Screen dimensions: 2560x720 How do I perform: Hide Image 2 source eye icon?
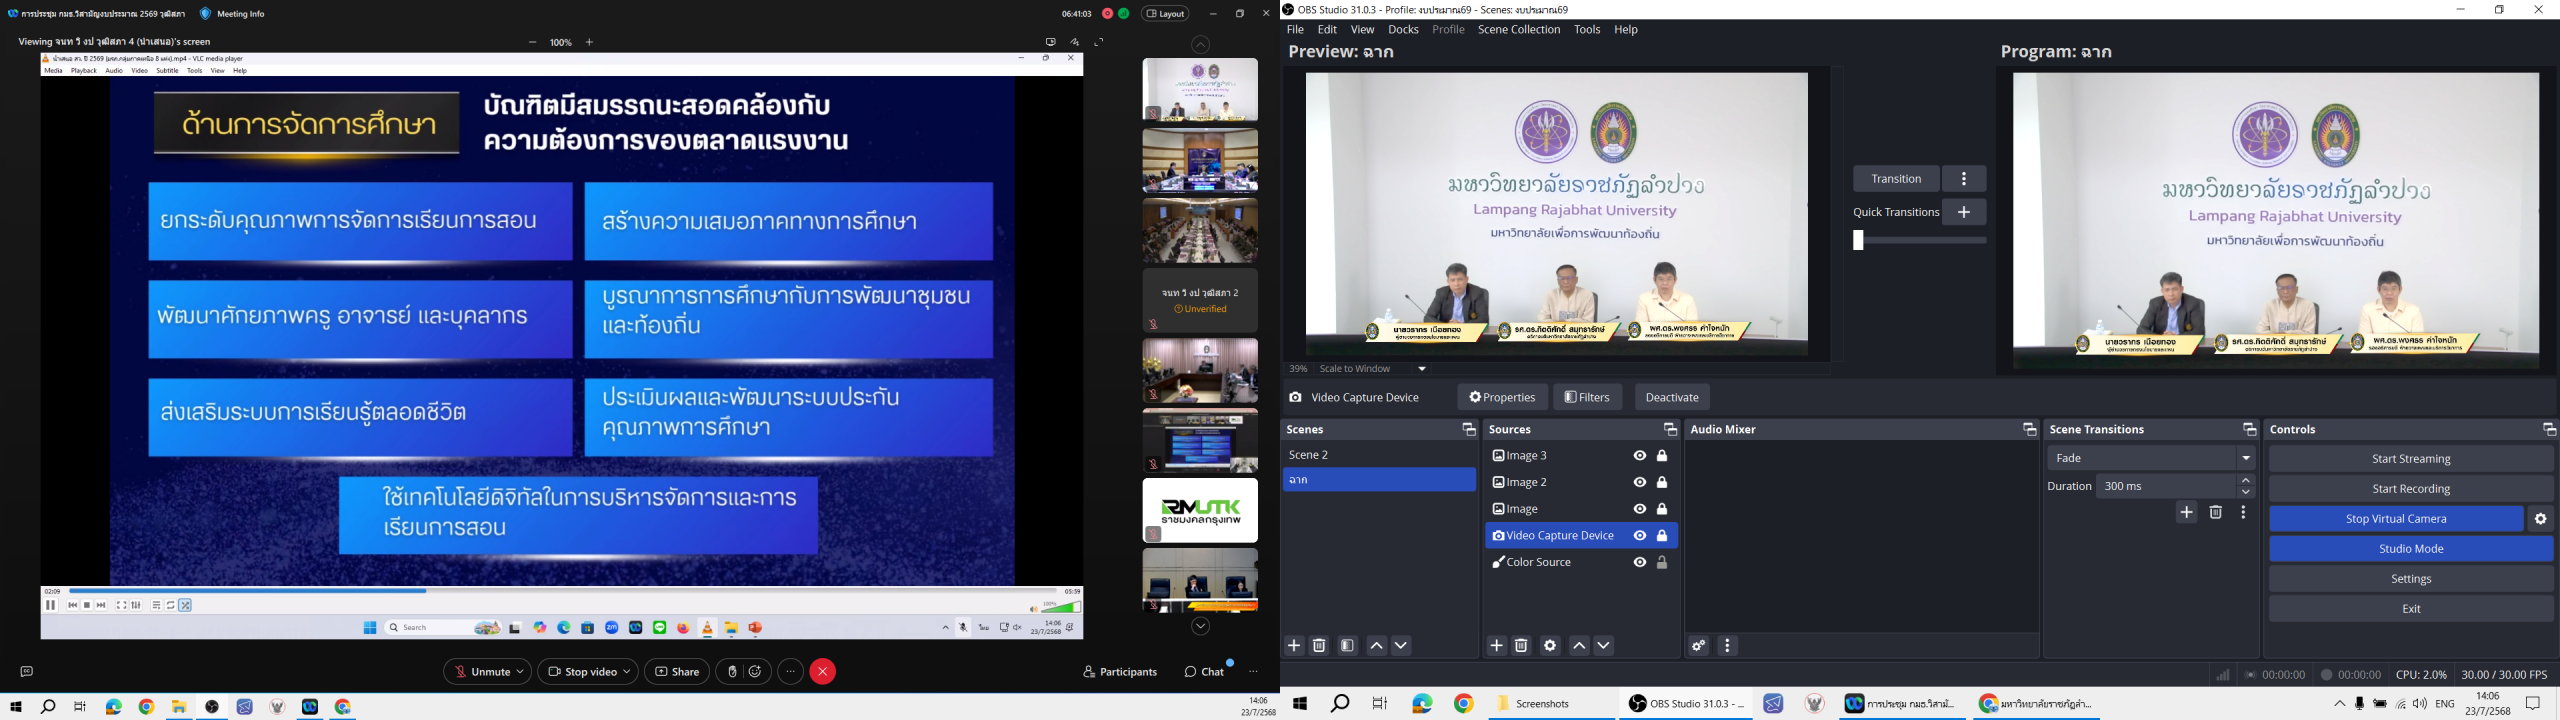1640,483
